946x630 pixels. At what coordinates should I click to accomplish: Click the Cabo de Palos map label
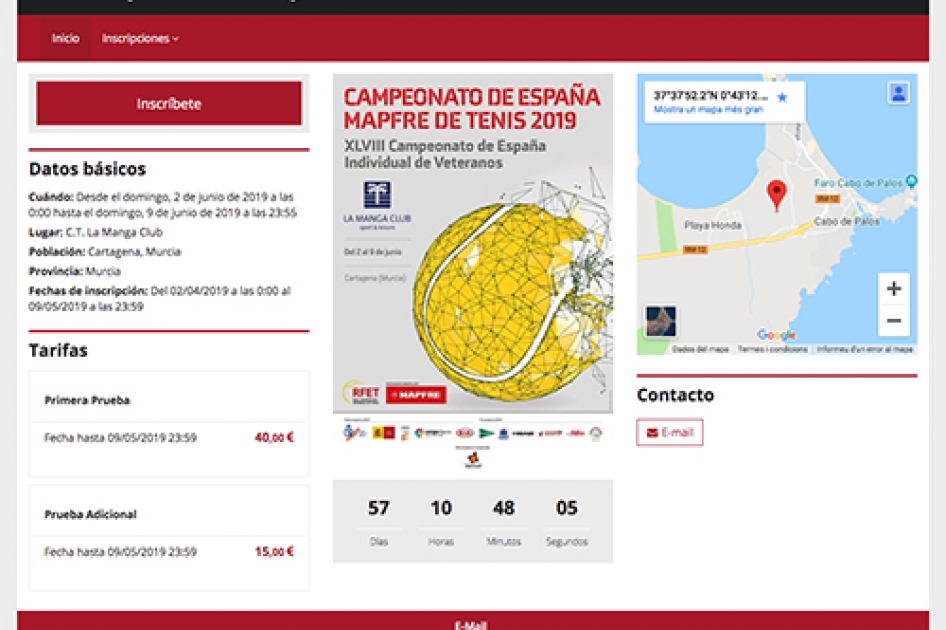pos(846,221)
